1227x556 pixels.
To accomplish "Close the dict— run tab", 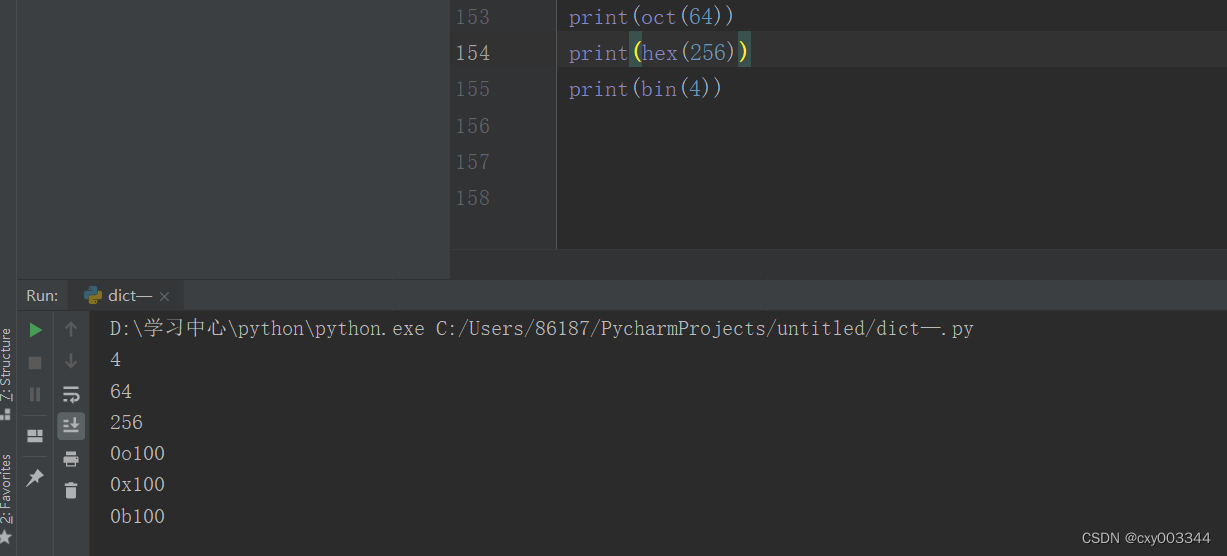I will [164, 296].
